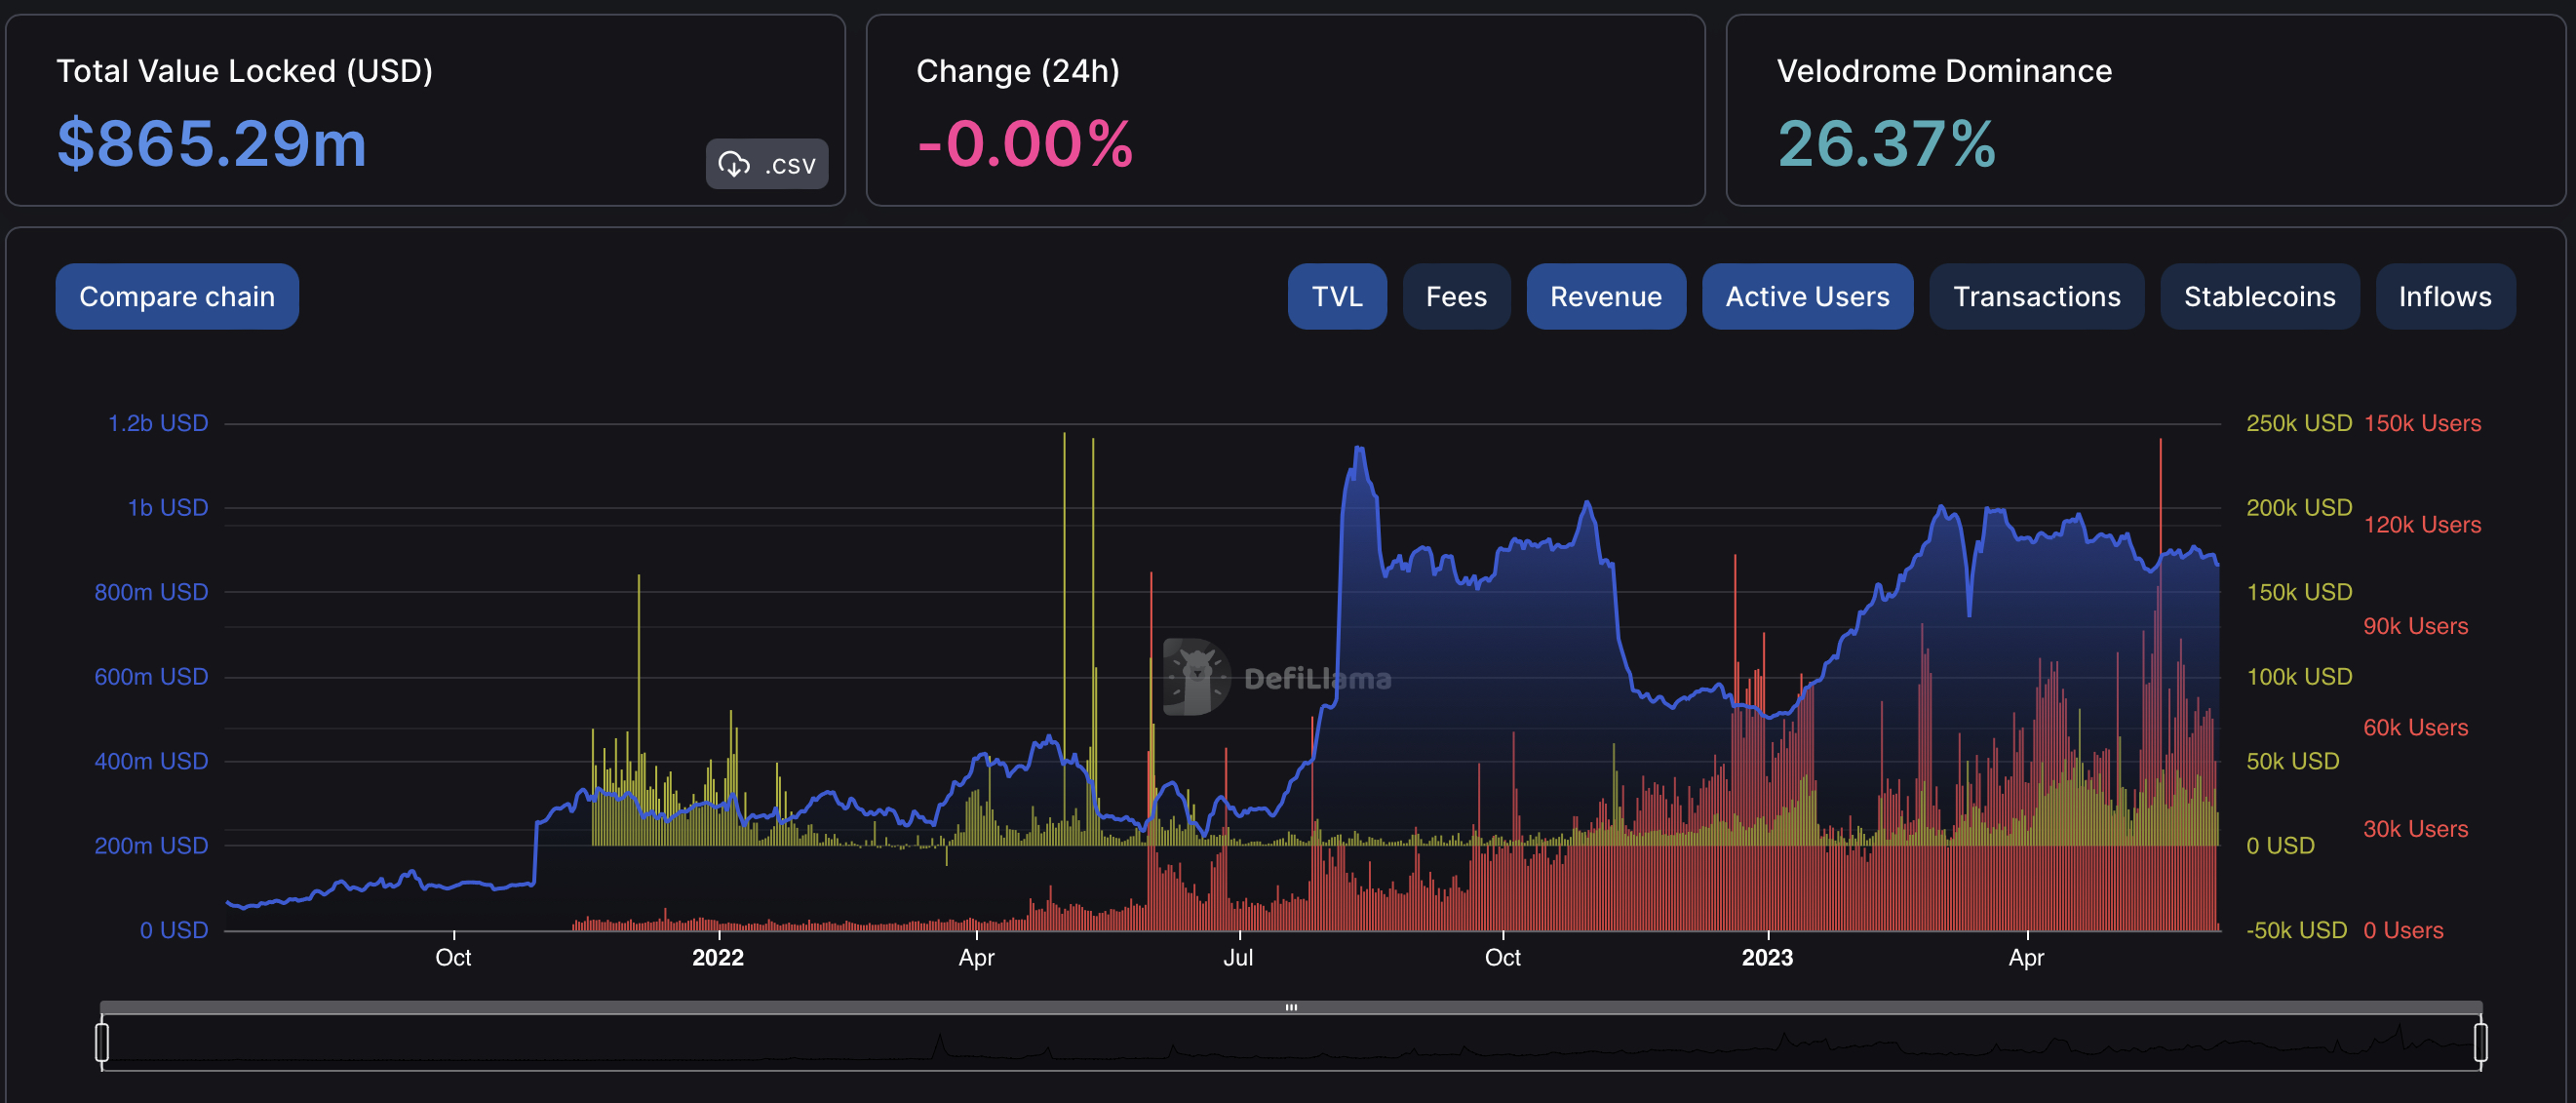Toggle the Active Users series
Screen dimensions: 2576x1103
click(1808, 297)
